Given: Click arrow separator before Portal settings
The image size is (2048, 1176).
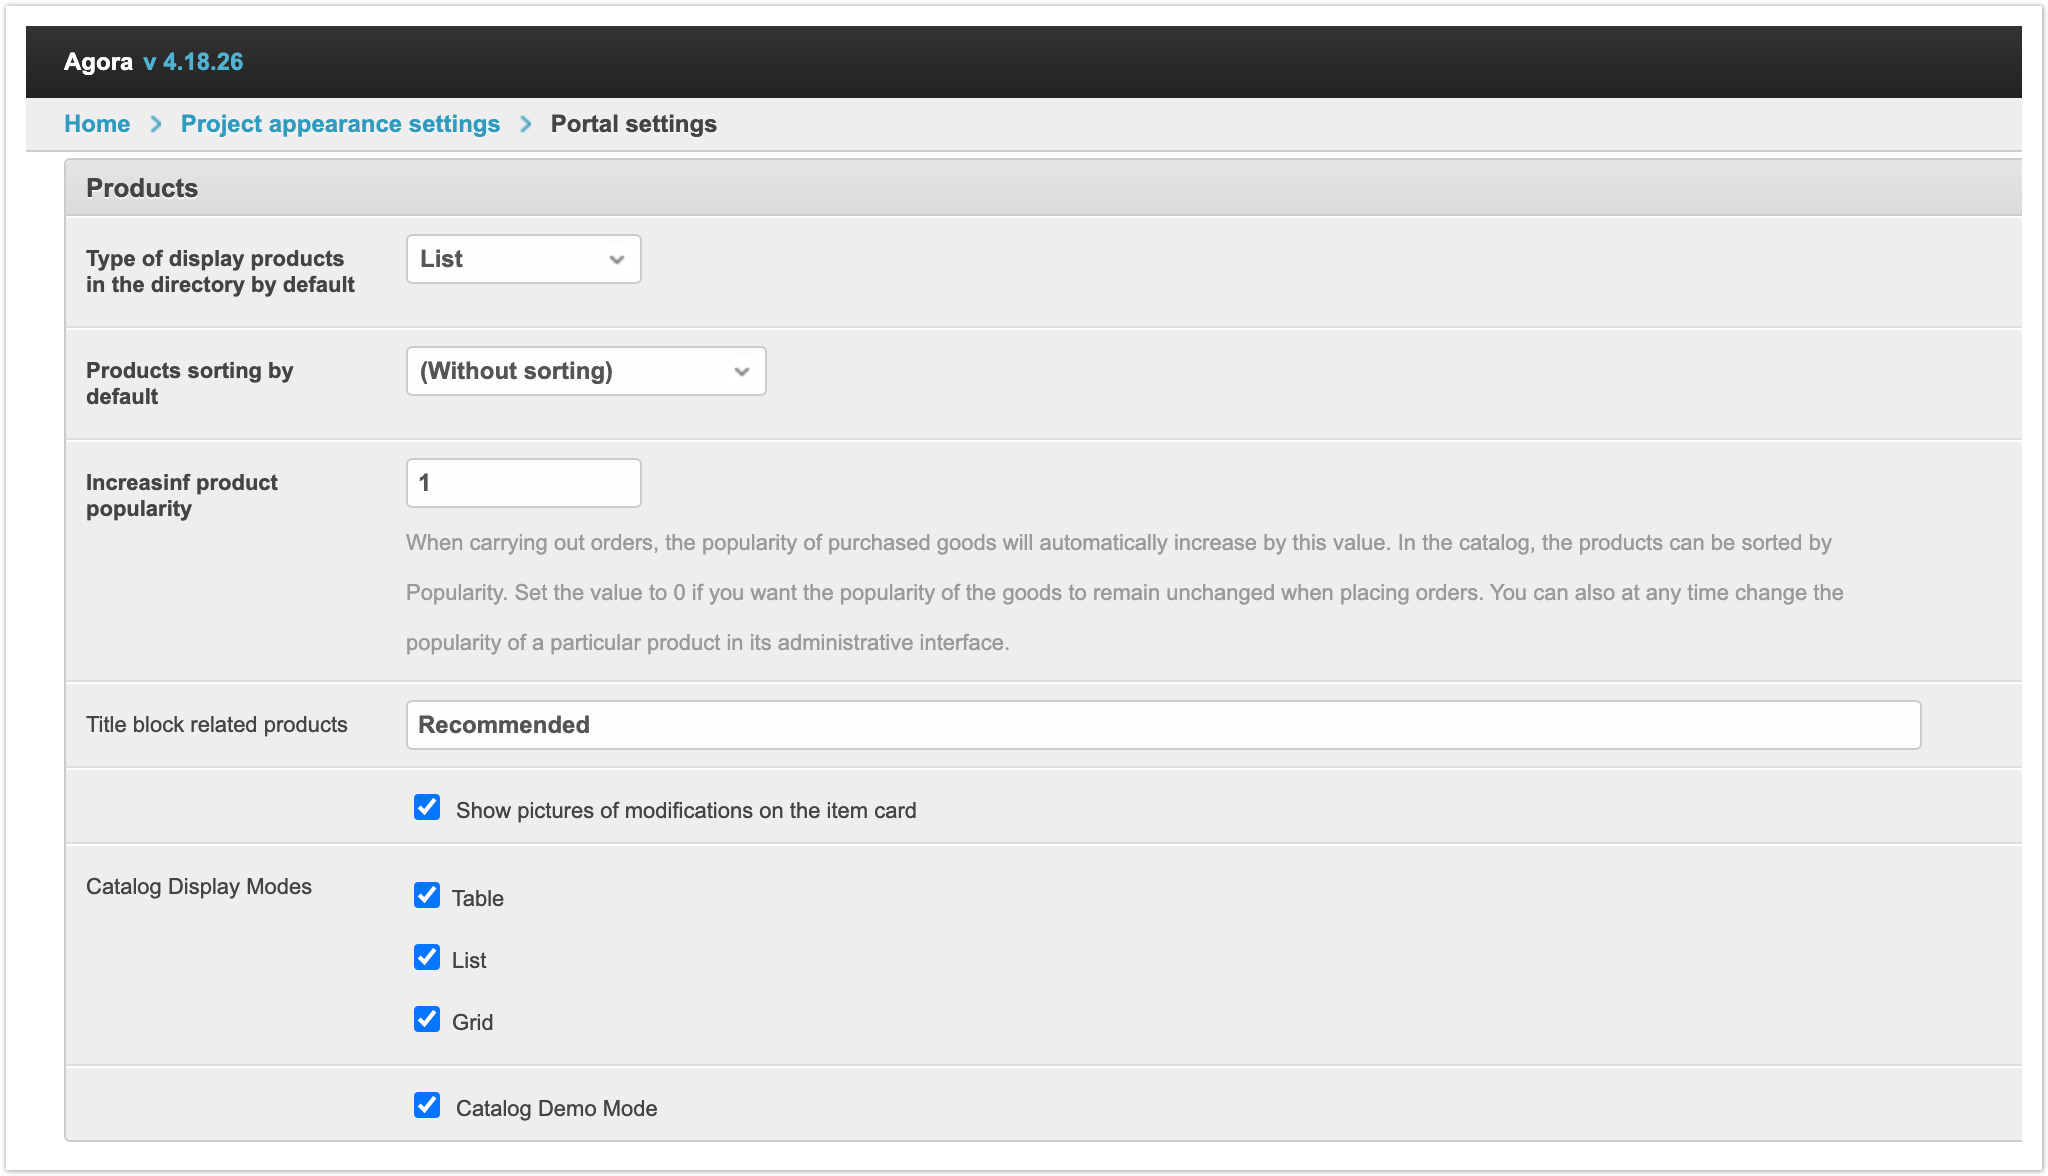Looking at the screenshot, I should [526, 124].
